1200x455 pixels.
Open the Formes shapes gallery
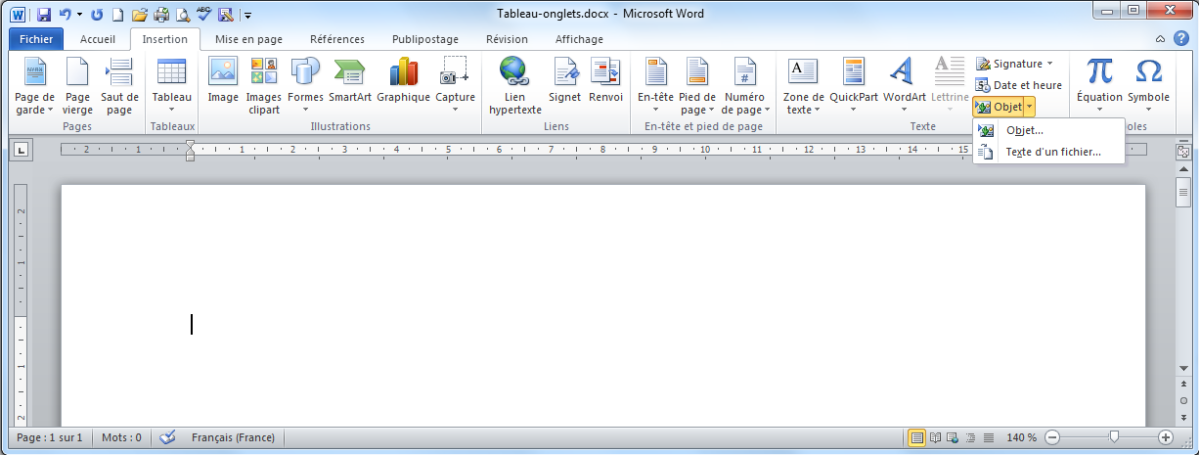(305, 86)
